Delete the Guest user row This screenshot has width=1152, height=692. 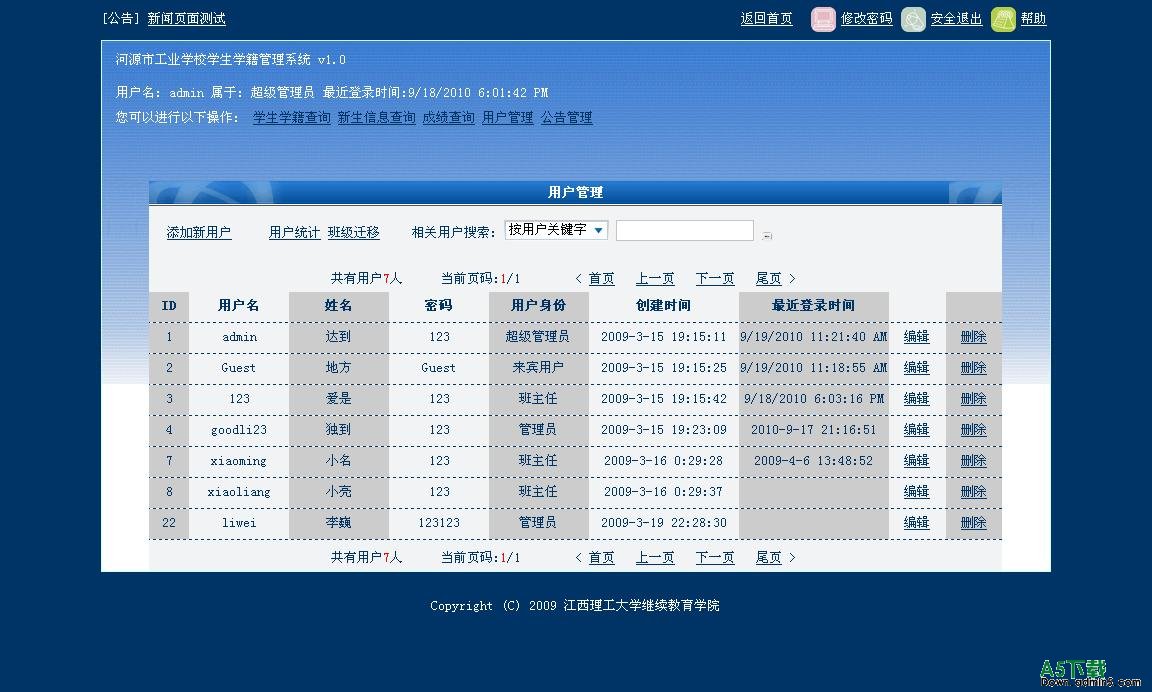pyautogui.click(x=973, y=368)
